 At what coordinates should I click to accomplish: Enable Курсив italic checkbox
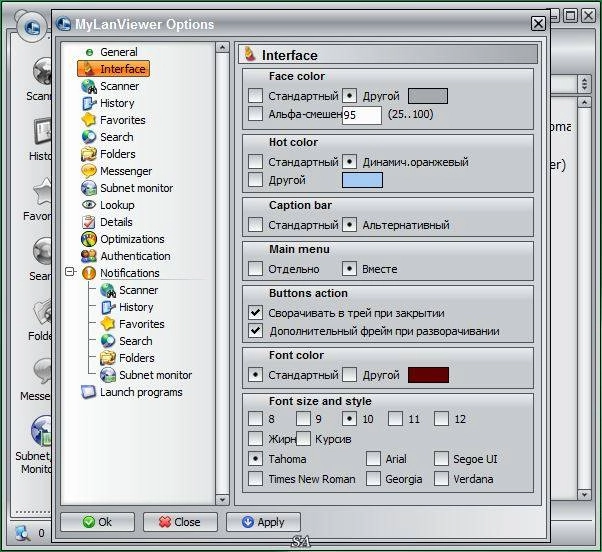tap(303, 438)
